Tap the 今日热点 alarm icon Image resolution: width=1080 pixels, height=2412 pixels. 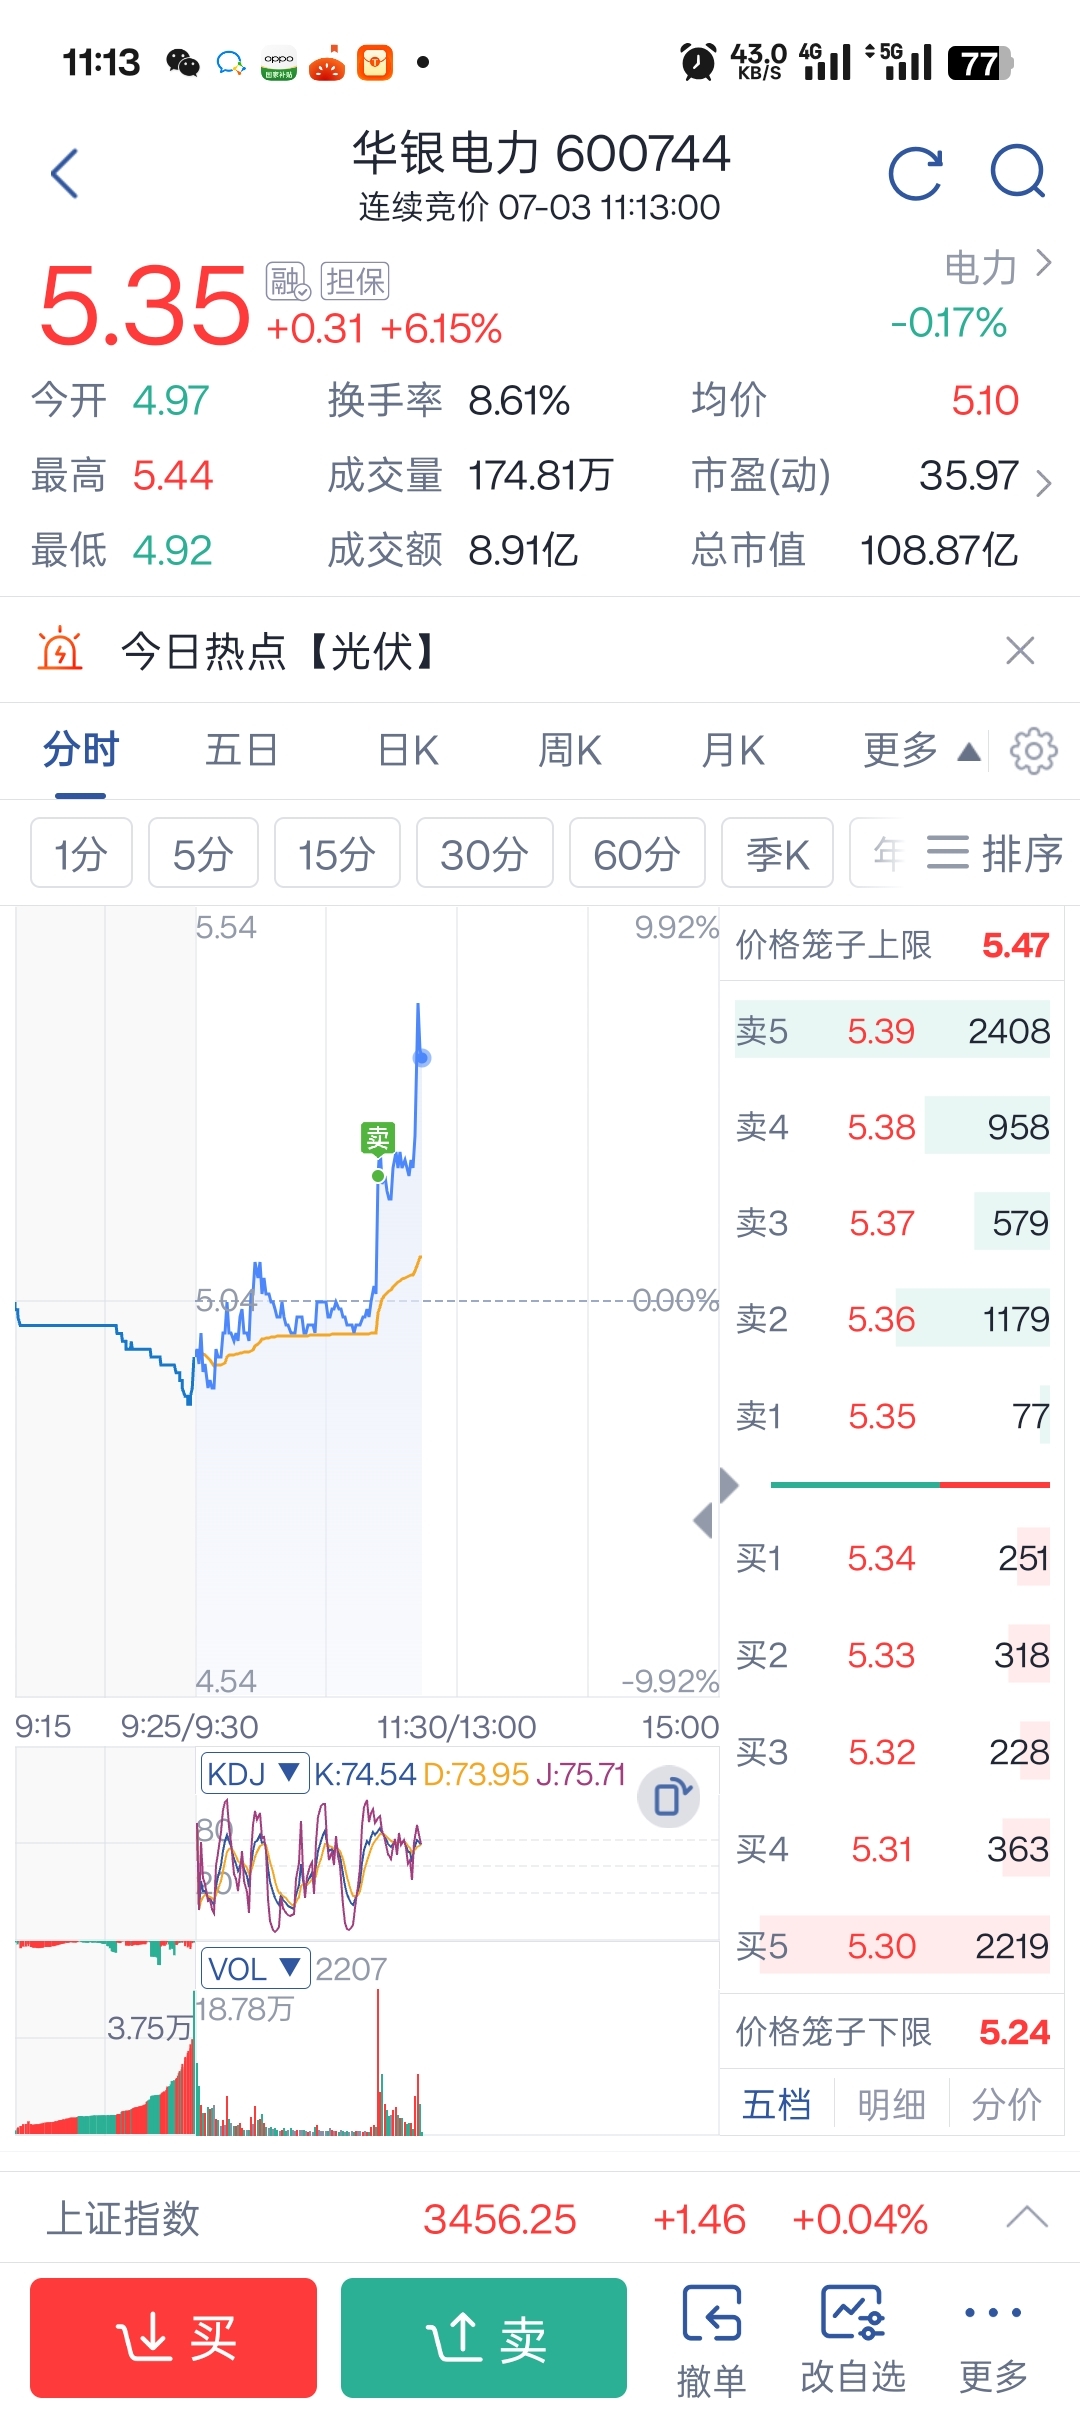(60, 650)
